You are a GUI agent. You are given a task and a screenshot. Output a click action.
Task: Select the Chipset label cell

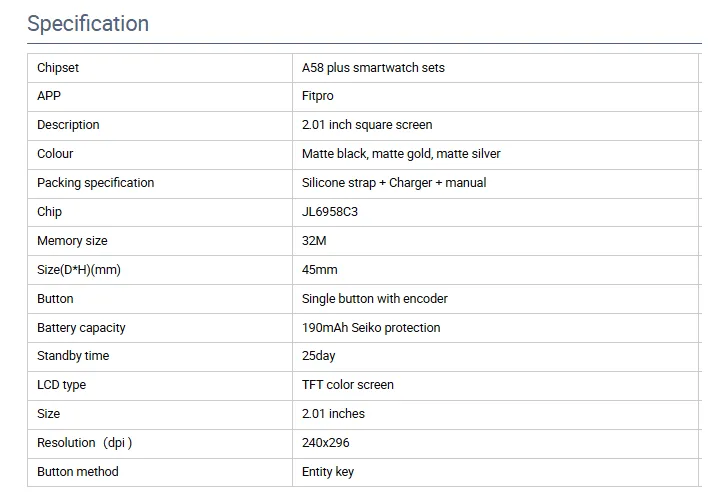[58, 68]
